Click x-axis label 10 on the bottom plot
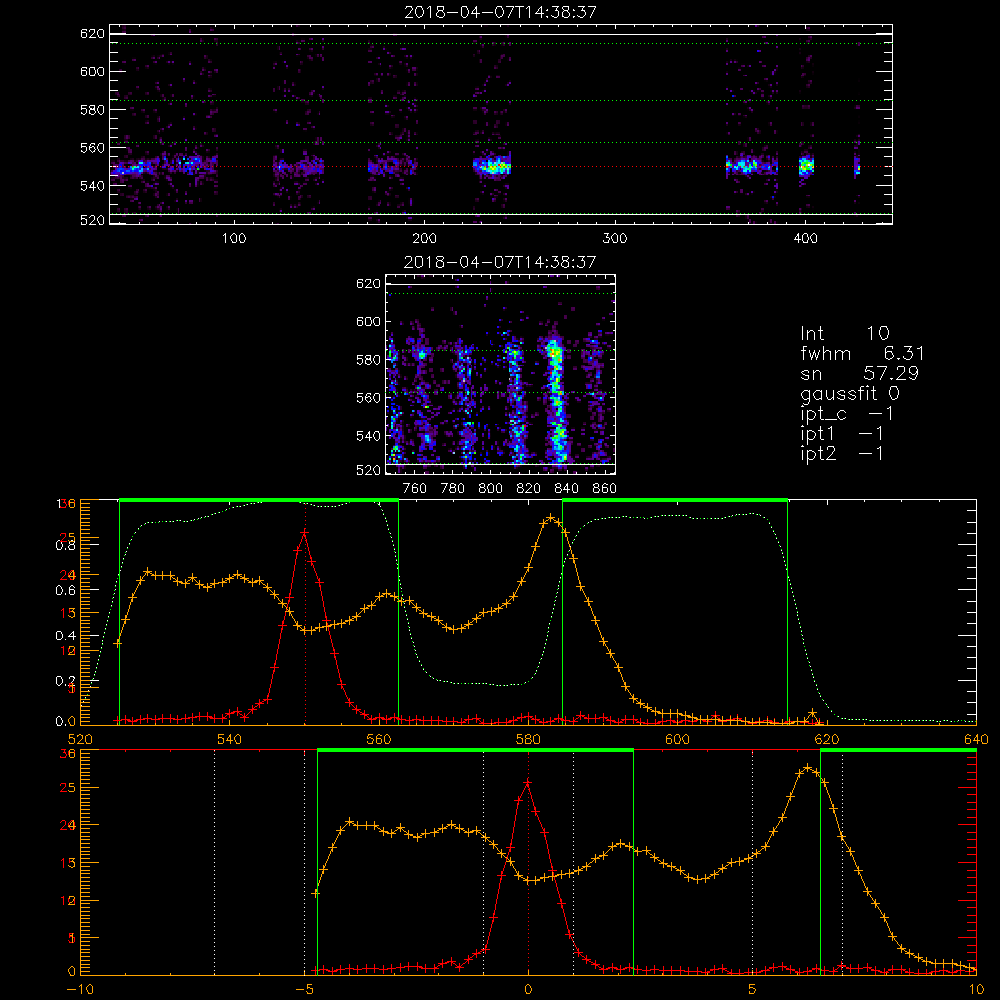 coord(976,990)
